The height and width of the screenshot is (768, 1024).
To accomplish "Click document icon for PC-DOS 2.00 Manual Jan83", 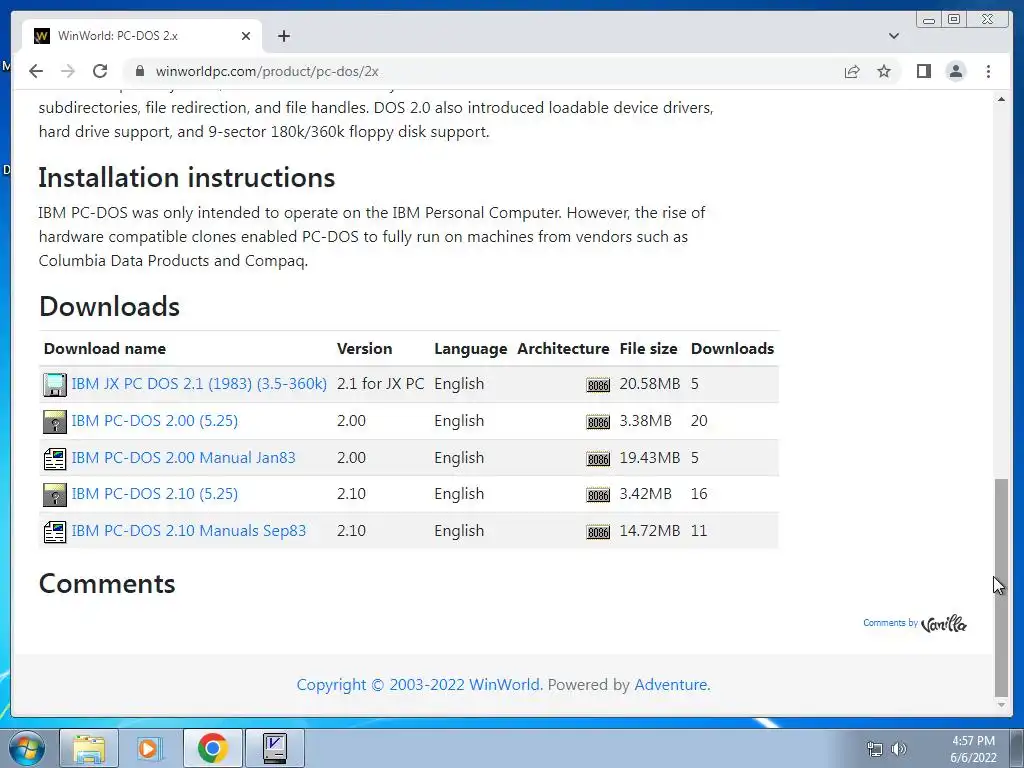I will pyautogui.click(x=55, y=458).
